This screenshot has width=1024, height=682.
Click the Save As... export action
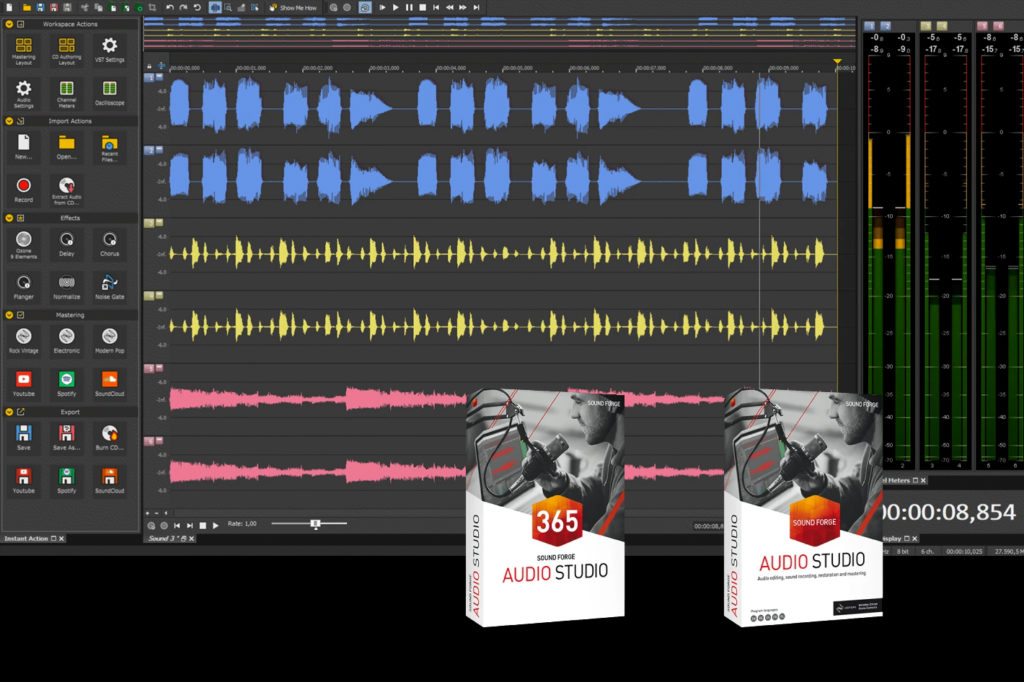tap(67, 438)
